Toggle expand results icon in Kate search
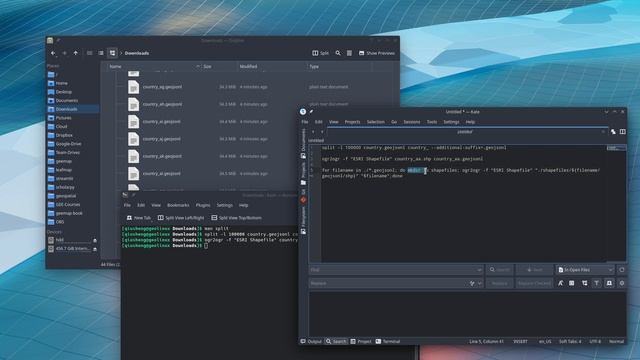The width and height of the screenshot is (640, 360). click(x=585, y=283)
